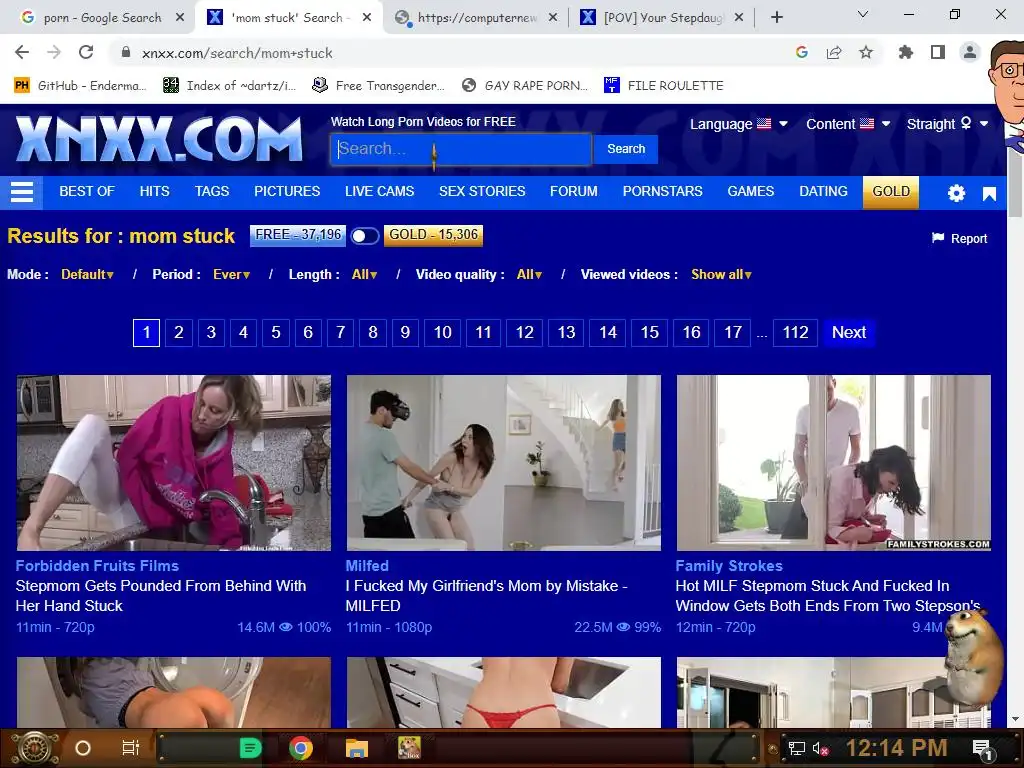Open the Mode Default dropdown
1024x768 pixels.
click(87, 274)
